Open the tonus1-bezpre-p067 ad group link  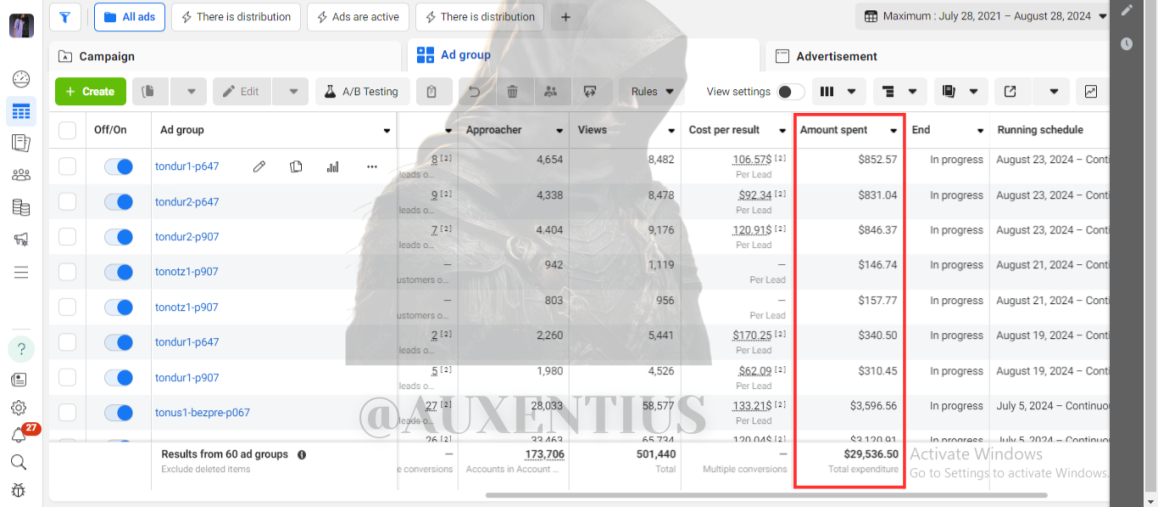pos(202,413)
